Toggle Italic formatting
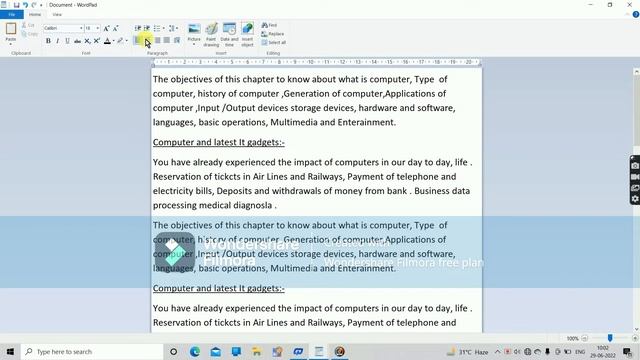Screen dimensions: 640x360 (58, 41)
